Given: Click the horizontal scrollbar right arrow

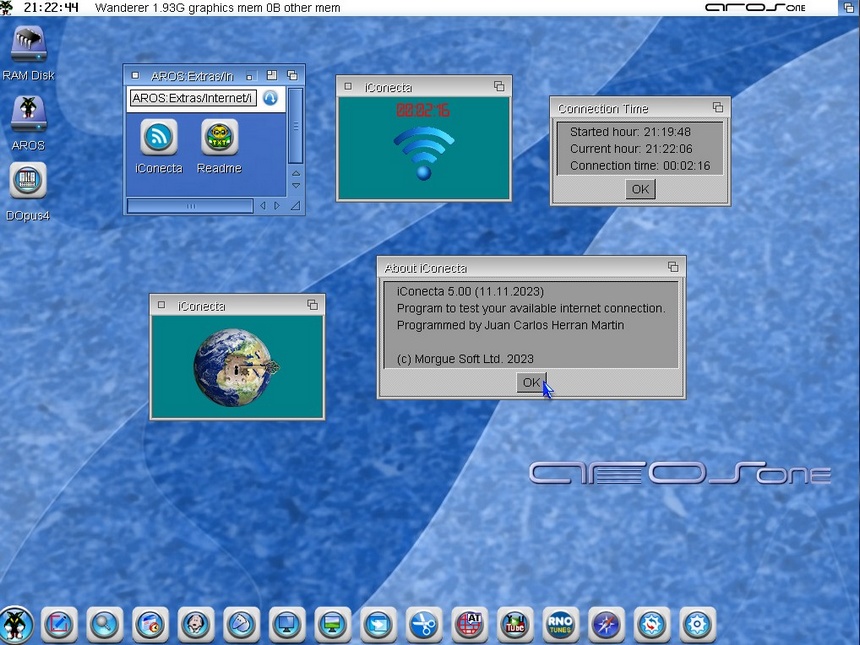Looking at the screenshot, I should point(278,205).
